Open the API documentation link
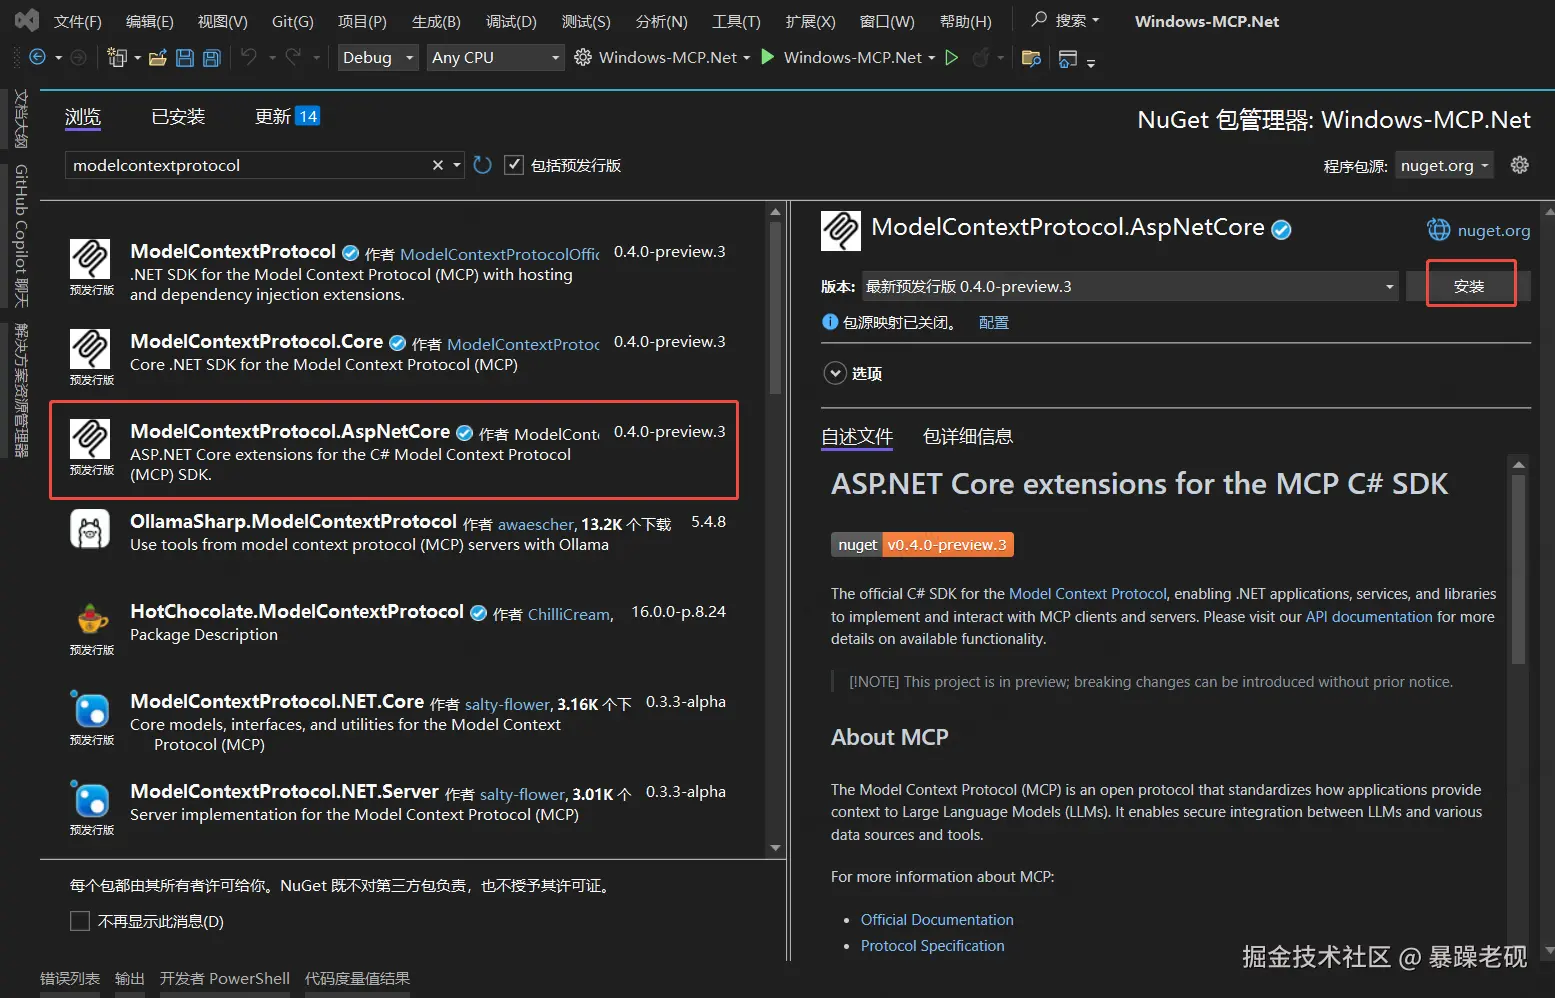Image resolution: width=1555 pixels, height=998 pixels. (1369, 617)
